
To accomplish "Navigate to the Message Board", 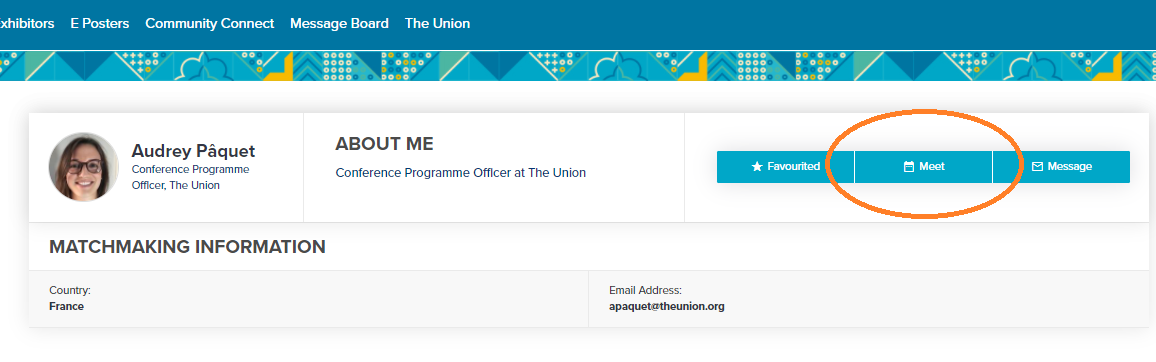I will [x=339, y=24].
